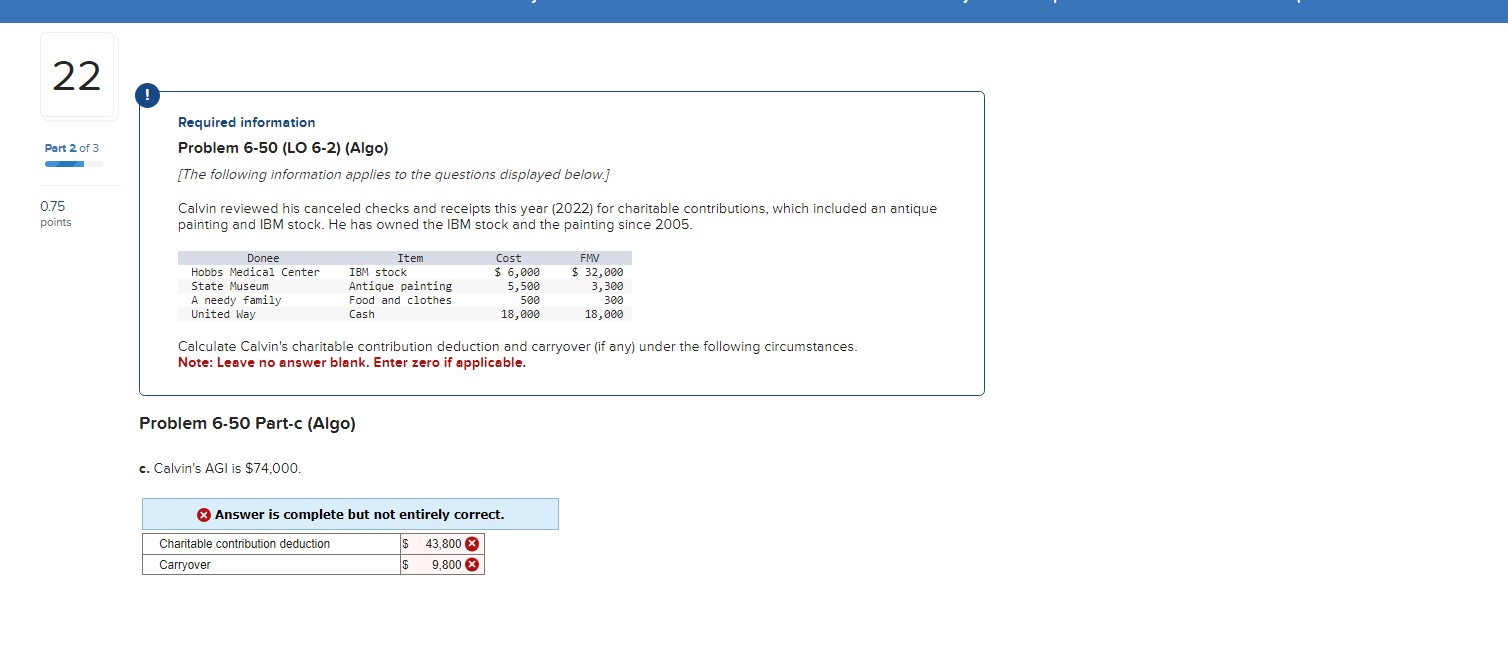Select question number 22 box

pyautogui.click(x=77, y=76)
